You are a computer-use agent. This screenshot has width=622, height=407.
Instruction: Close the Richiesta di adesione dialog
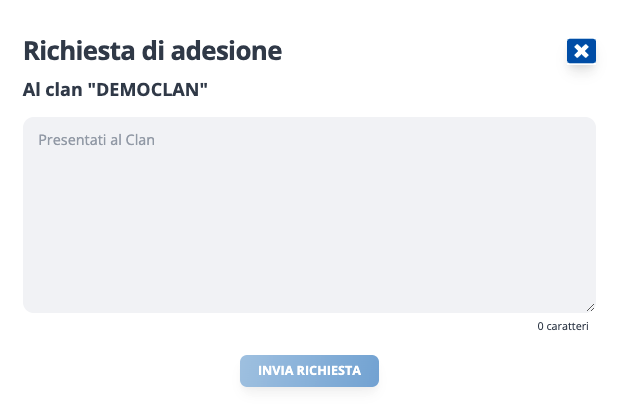tap(581, 51)
